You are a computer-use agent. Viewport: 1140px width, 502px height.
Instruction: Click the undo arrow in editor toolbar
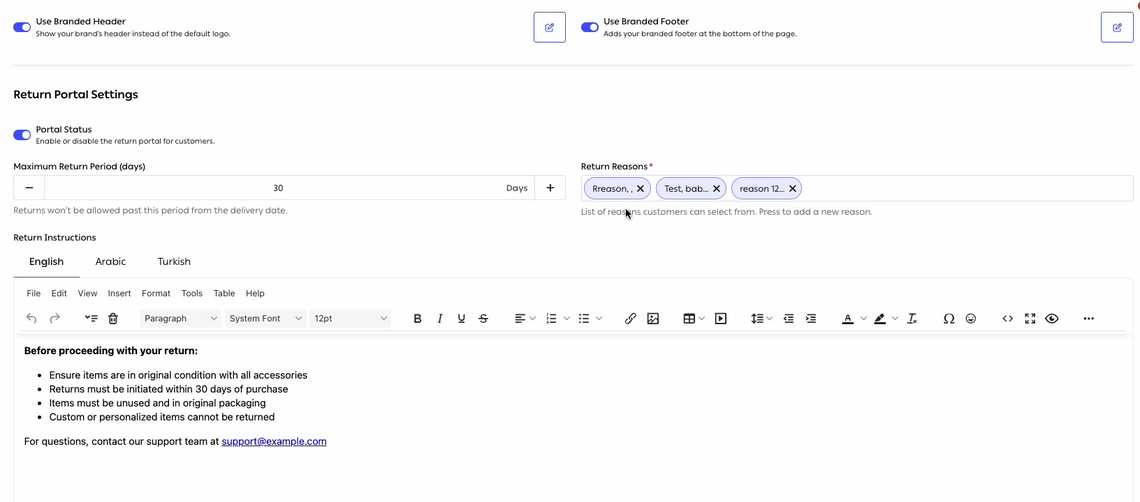coord(31,319)
